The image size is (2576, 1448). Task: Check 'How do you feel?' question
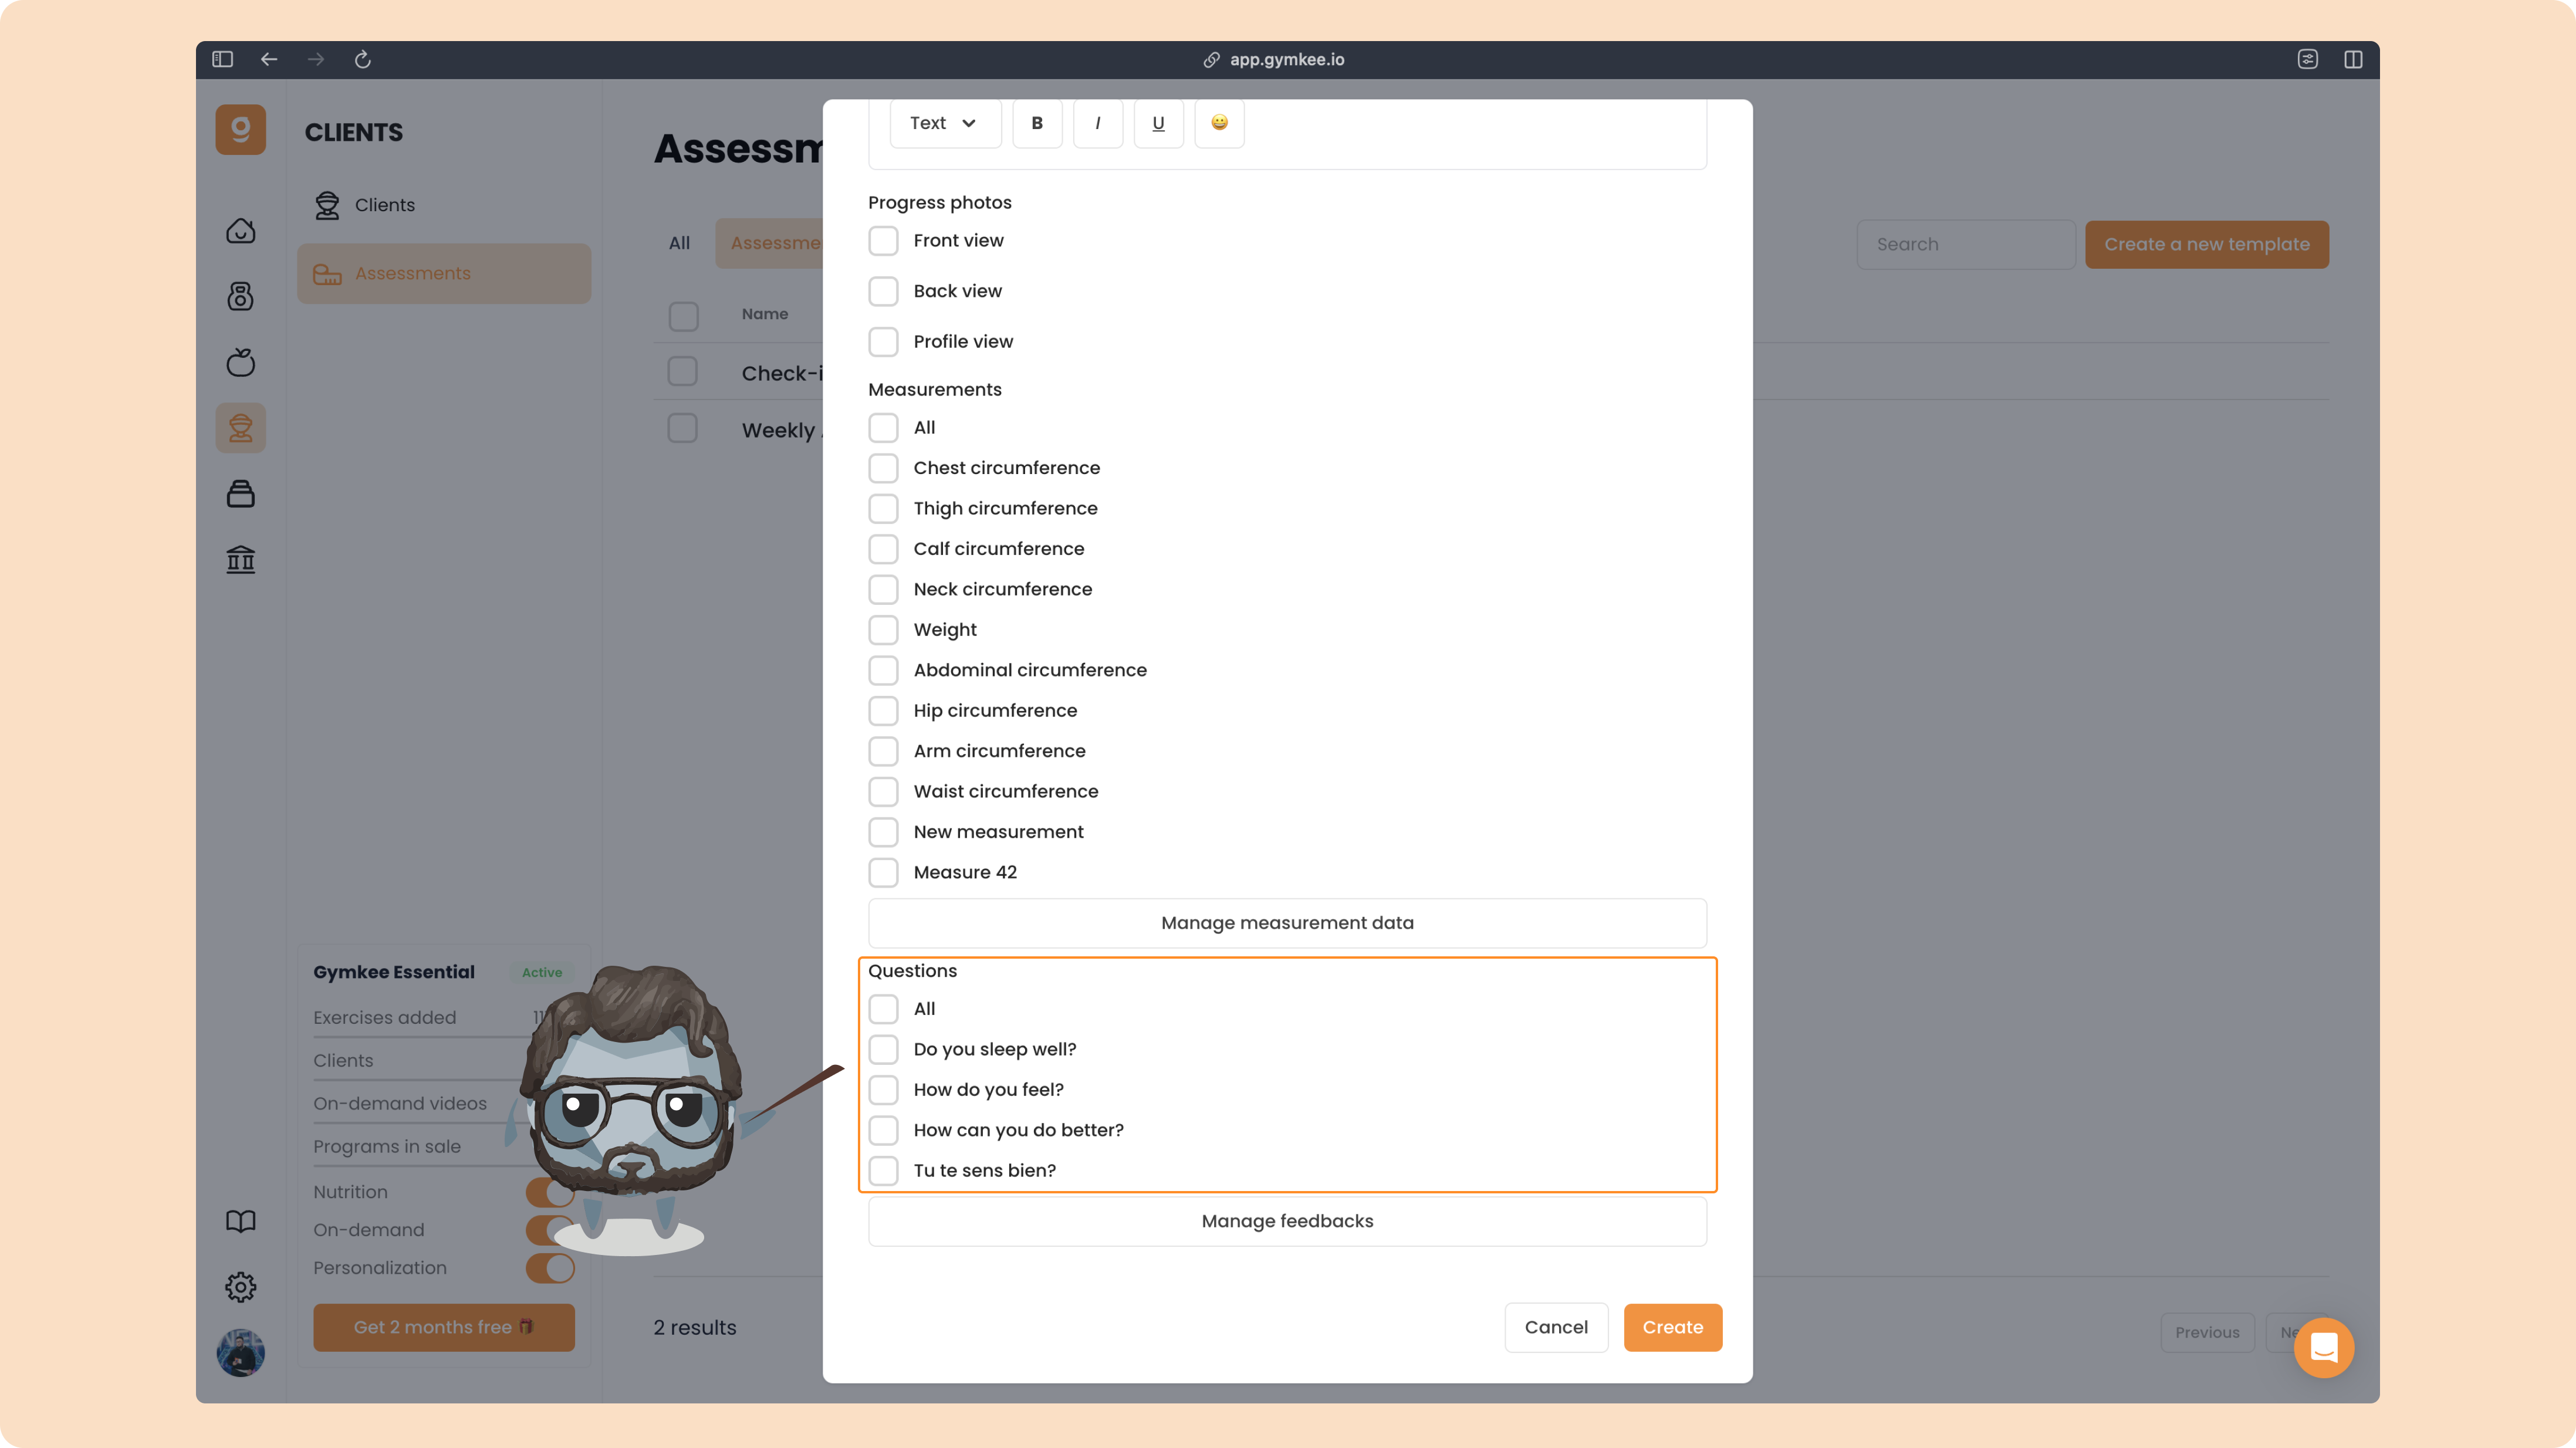[883, 1090]
